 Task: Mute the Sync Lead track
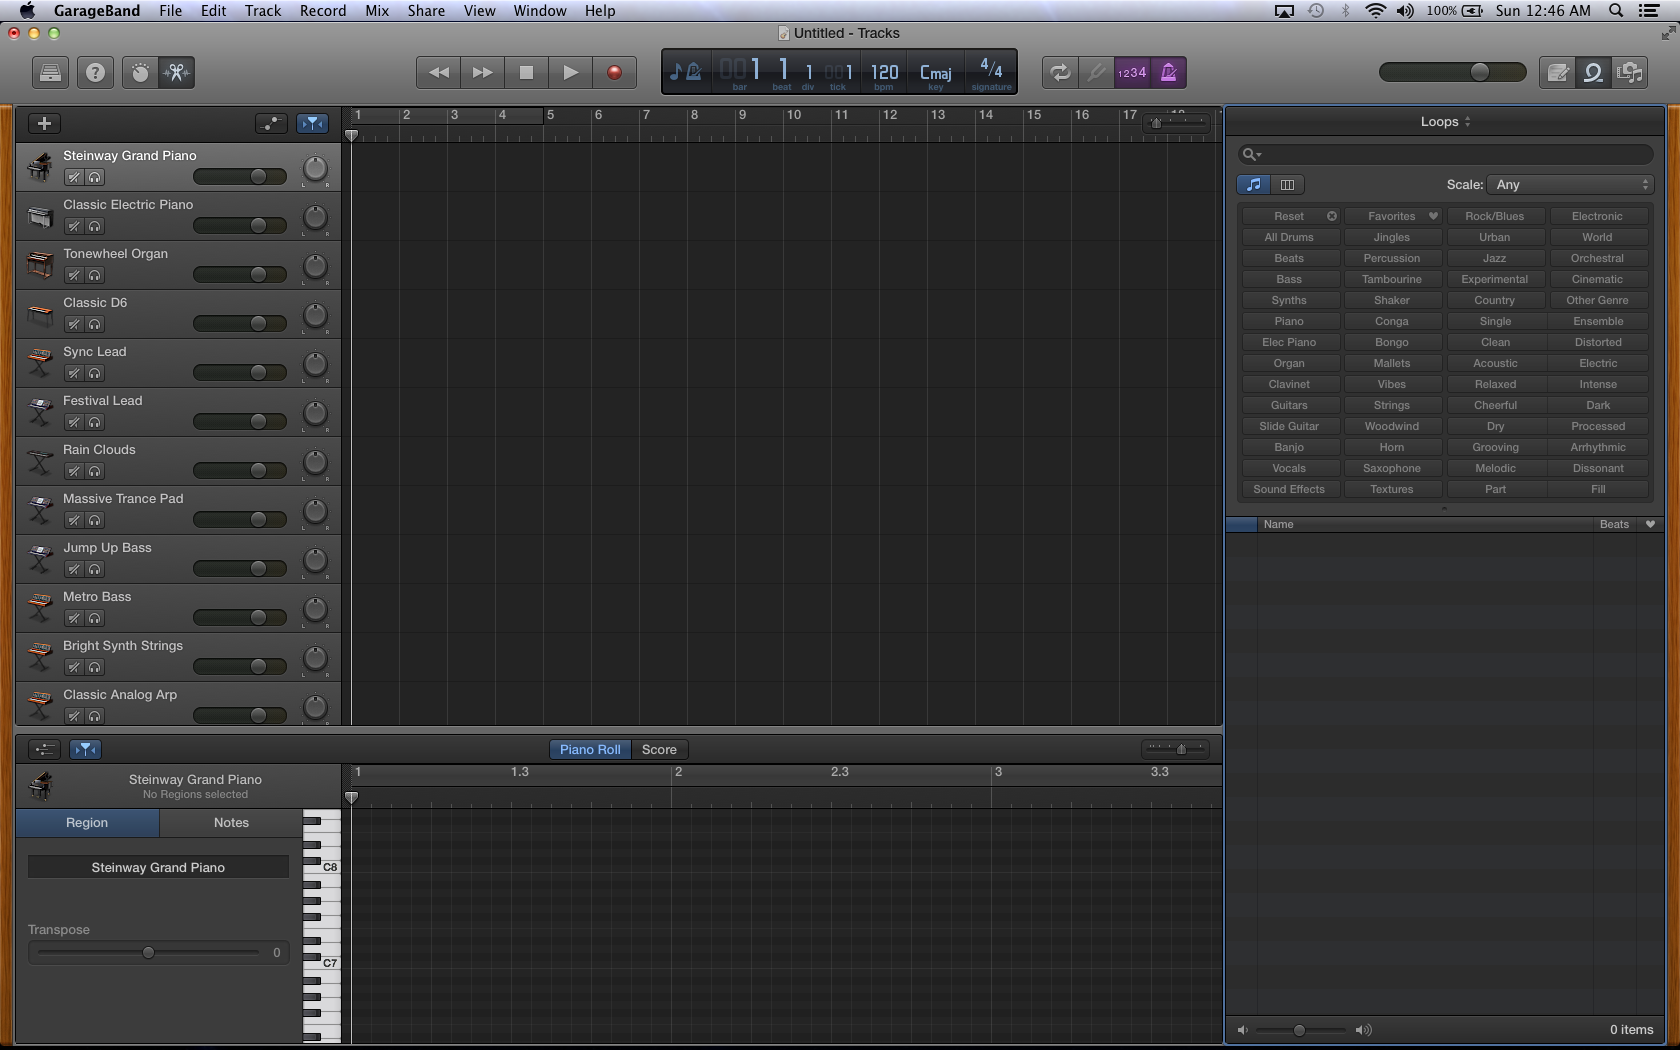point(74,373)
